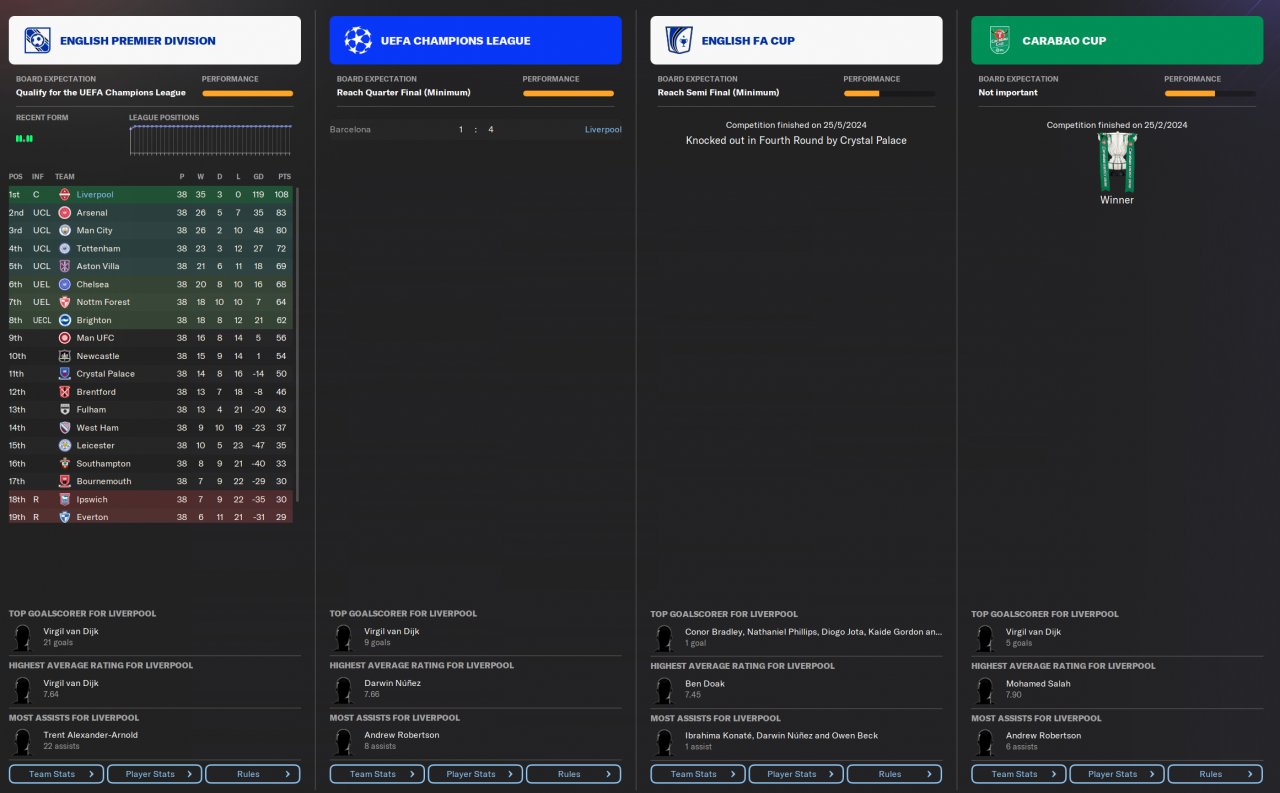Open Team Stats for UEFA Champions League

(377, 774)
